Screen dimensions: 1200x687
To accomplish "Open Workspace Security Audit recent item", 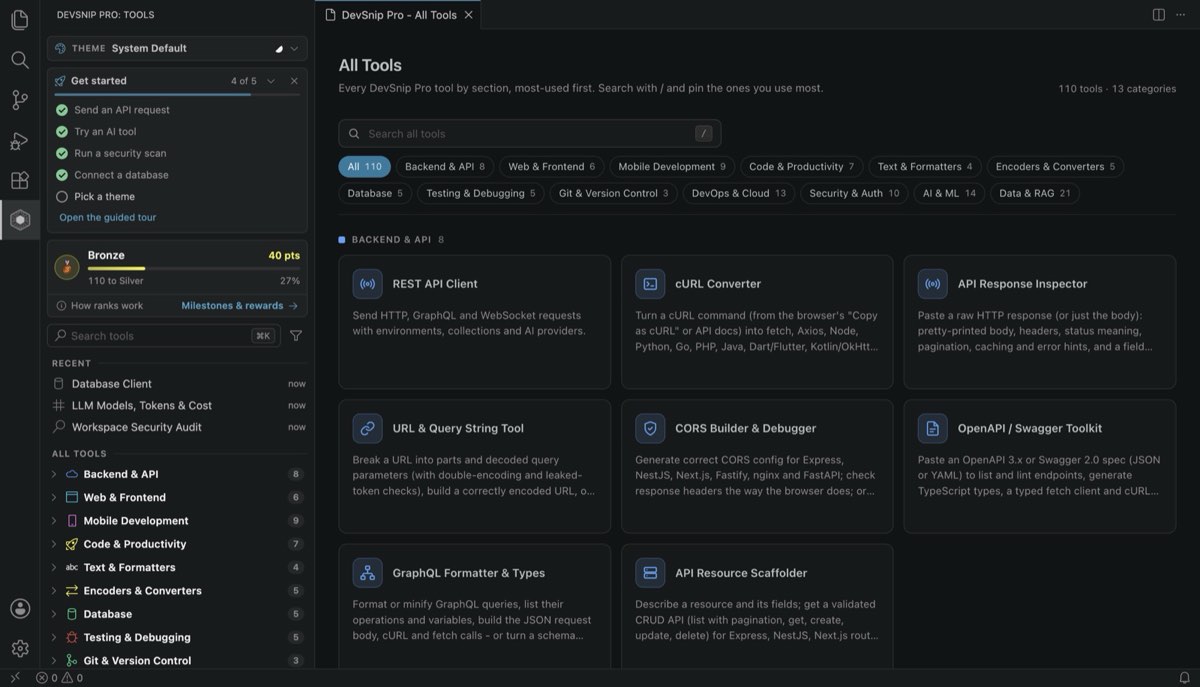I will click(x=178, y=427).
